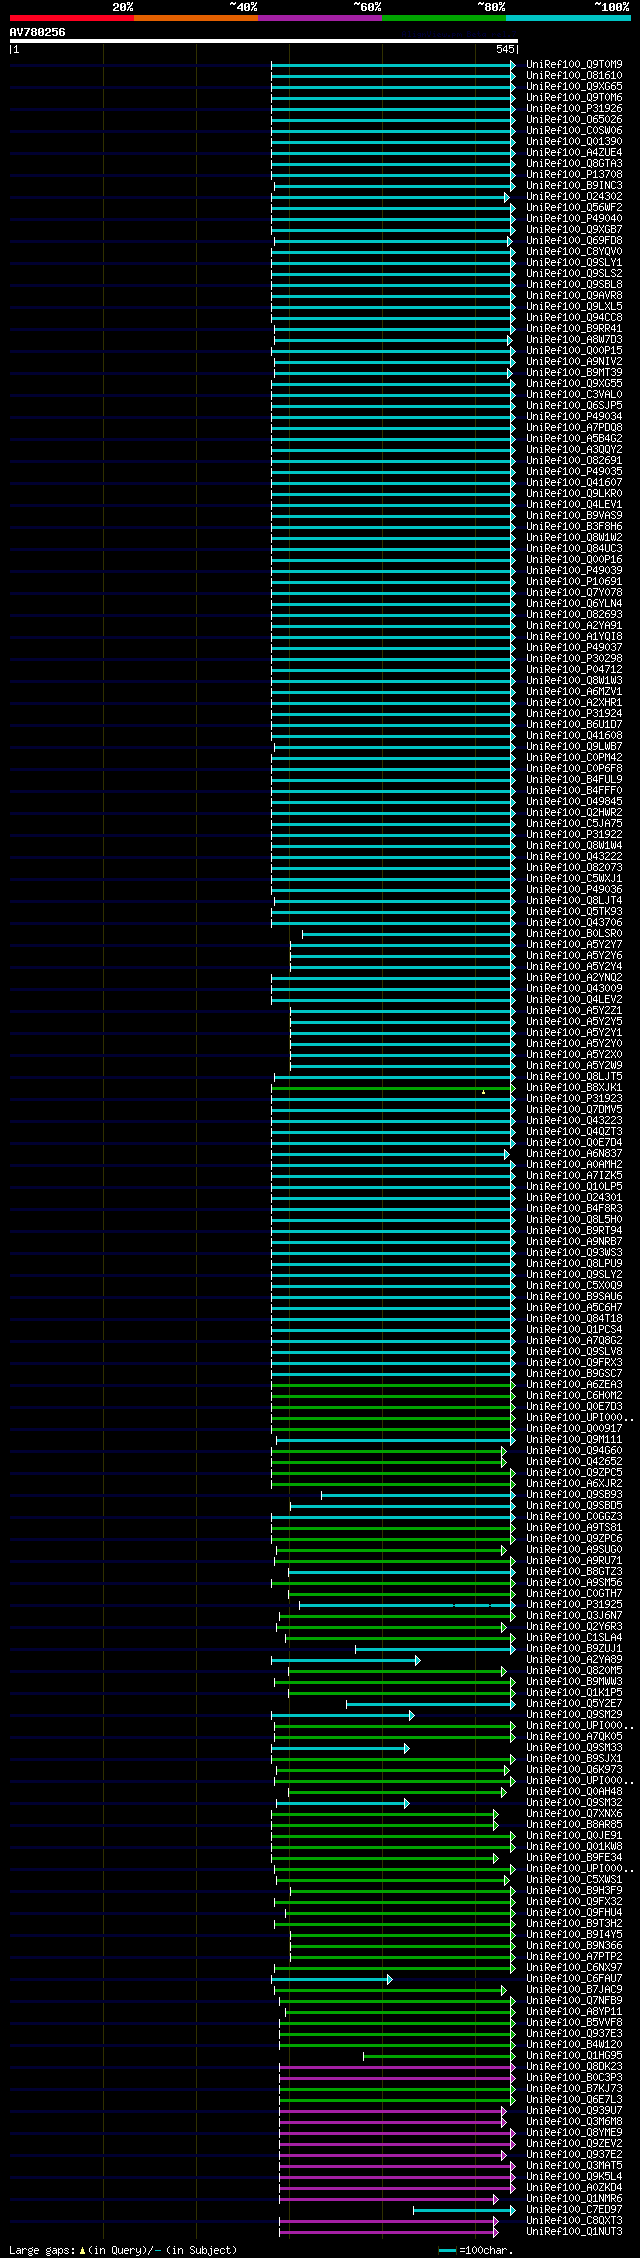The image size is (640, 2258).
Task: Select hit label UniRef100_A7IZK5
Action: point(574,1176)
